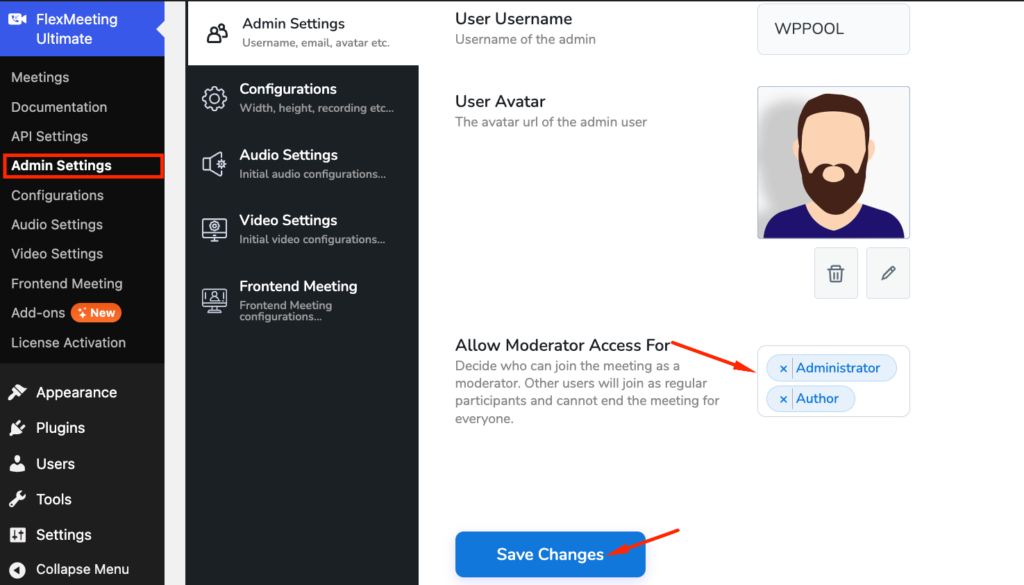The width and height of the screenshot is (1024, 585).
Task: Remove the Administrator role tag
Action: (x=783, y=368)
